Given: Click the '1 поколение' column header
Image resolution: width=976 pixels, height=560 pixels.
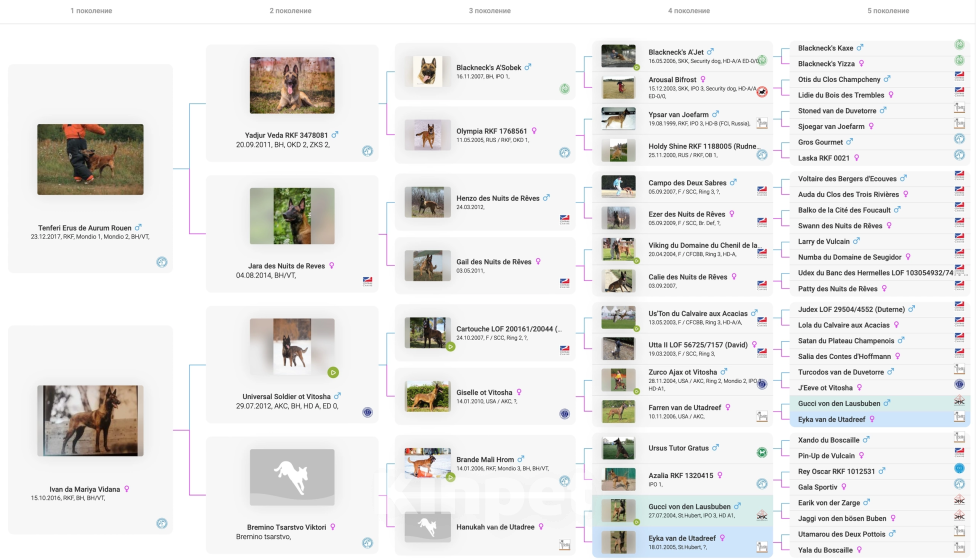Looking at the screenshot, I should (x=92, y=11).
